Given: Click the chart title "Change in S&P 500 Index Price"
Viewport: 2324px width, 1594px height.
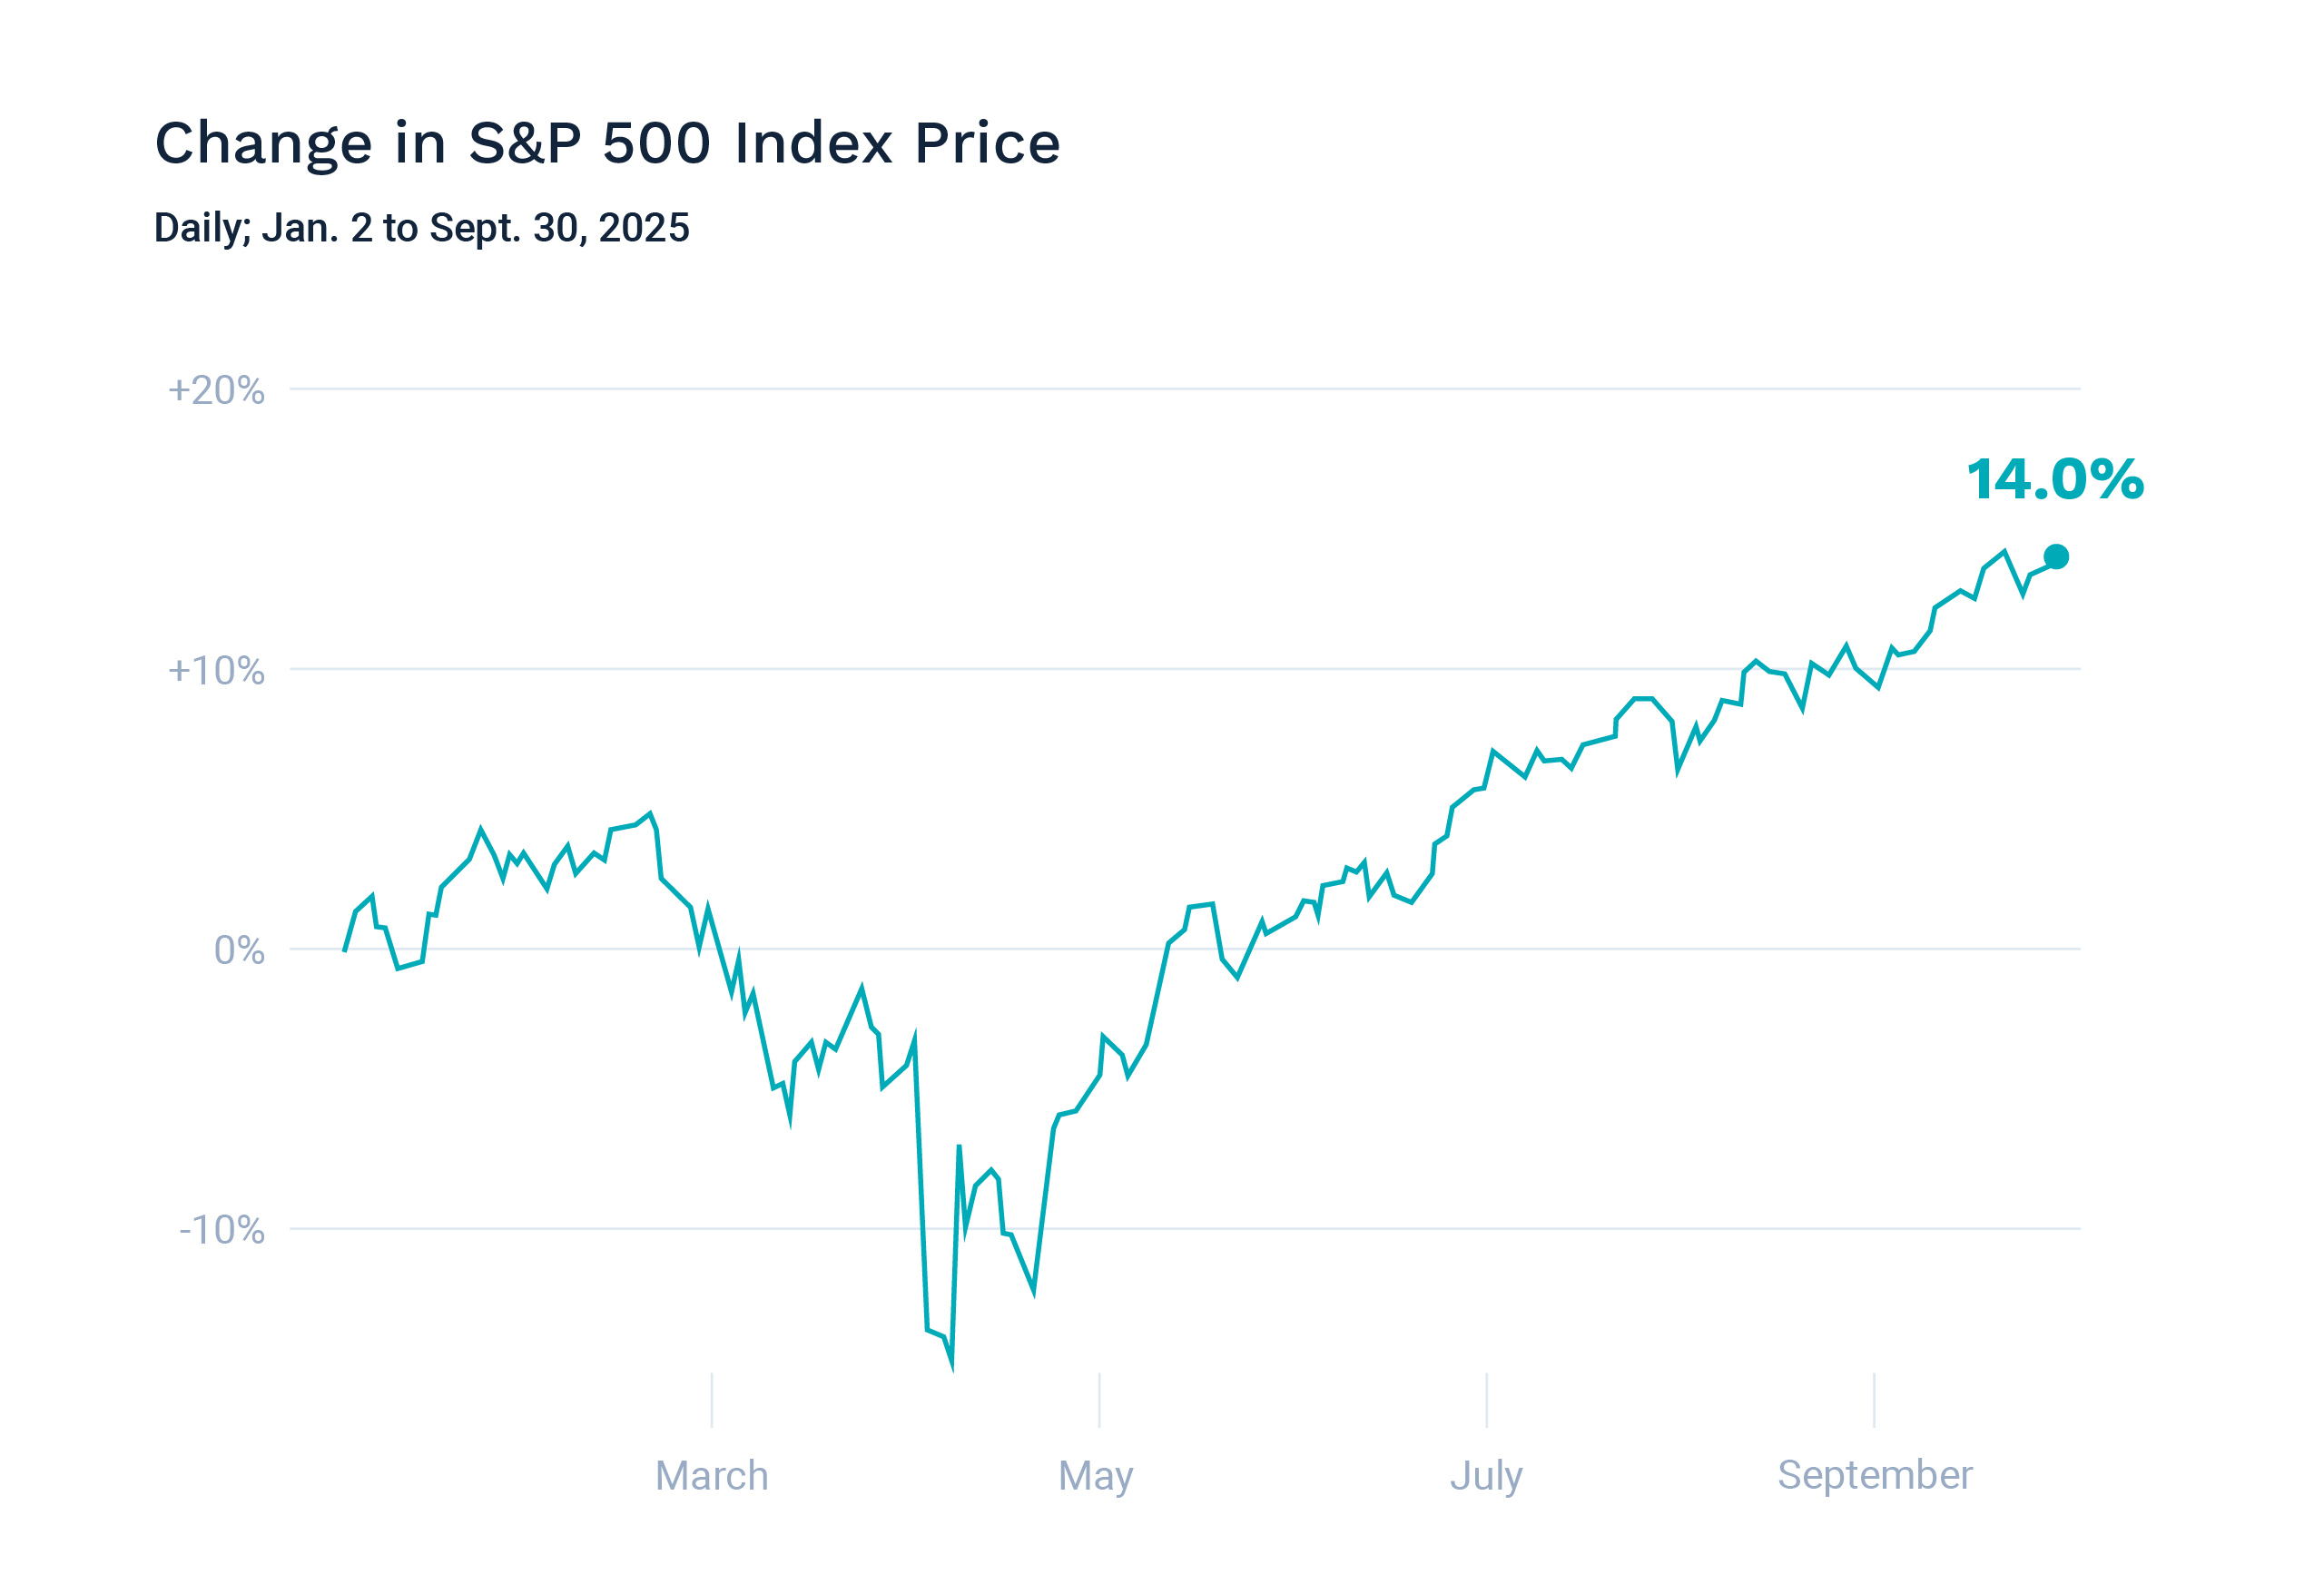Looking at the screenshot, I should [x=606, y=143].
